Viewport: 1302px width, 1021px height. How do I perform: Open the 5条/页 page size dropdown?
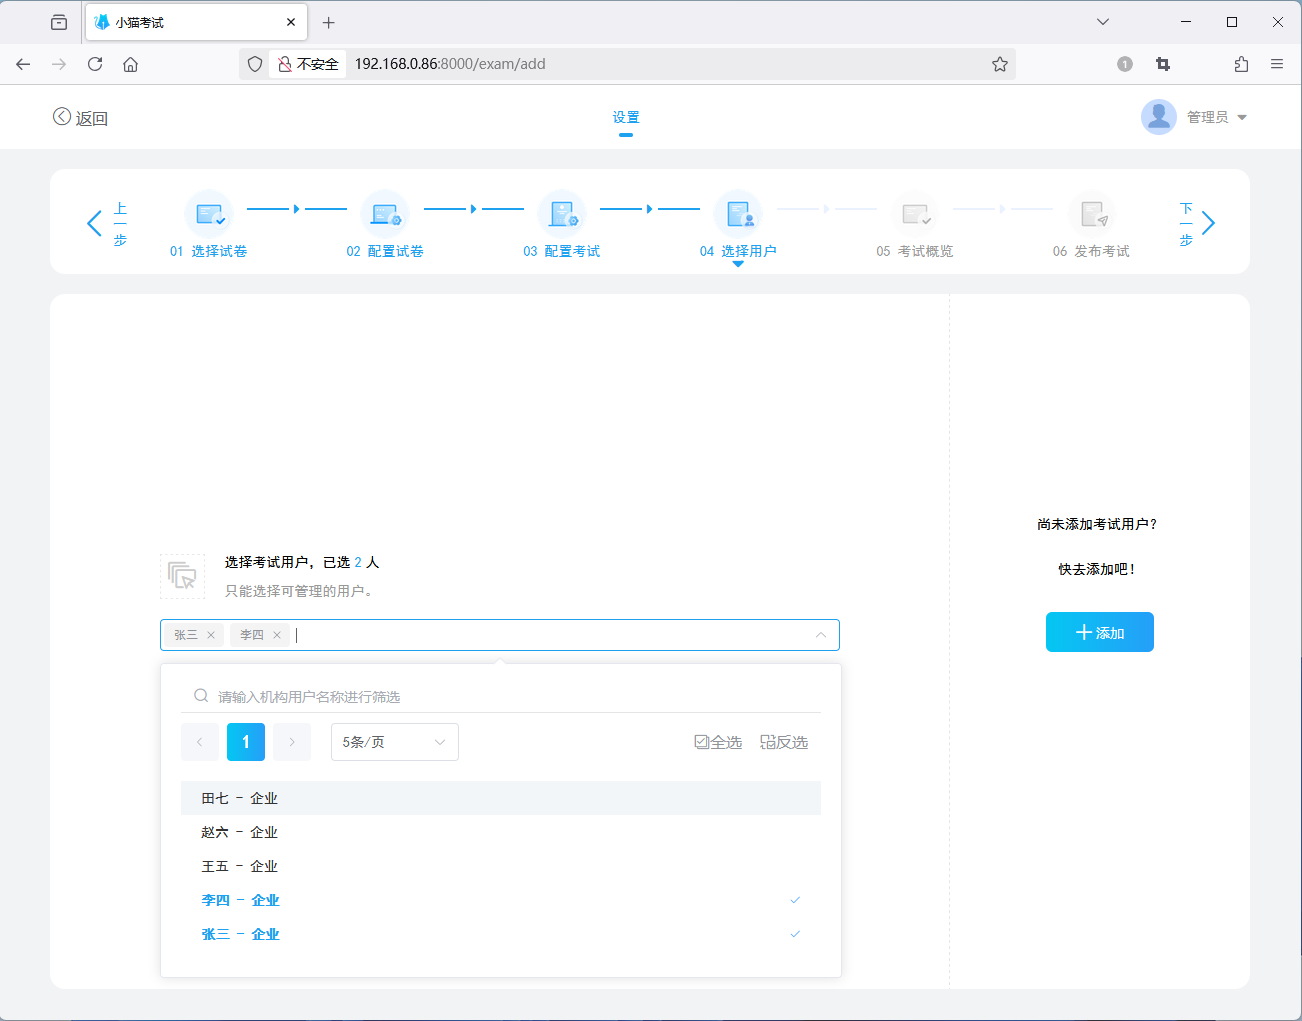point(394,742)
